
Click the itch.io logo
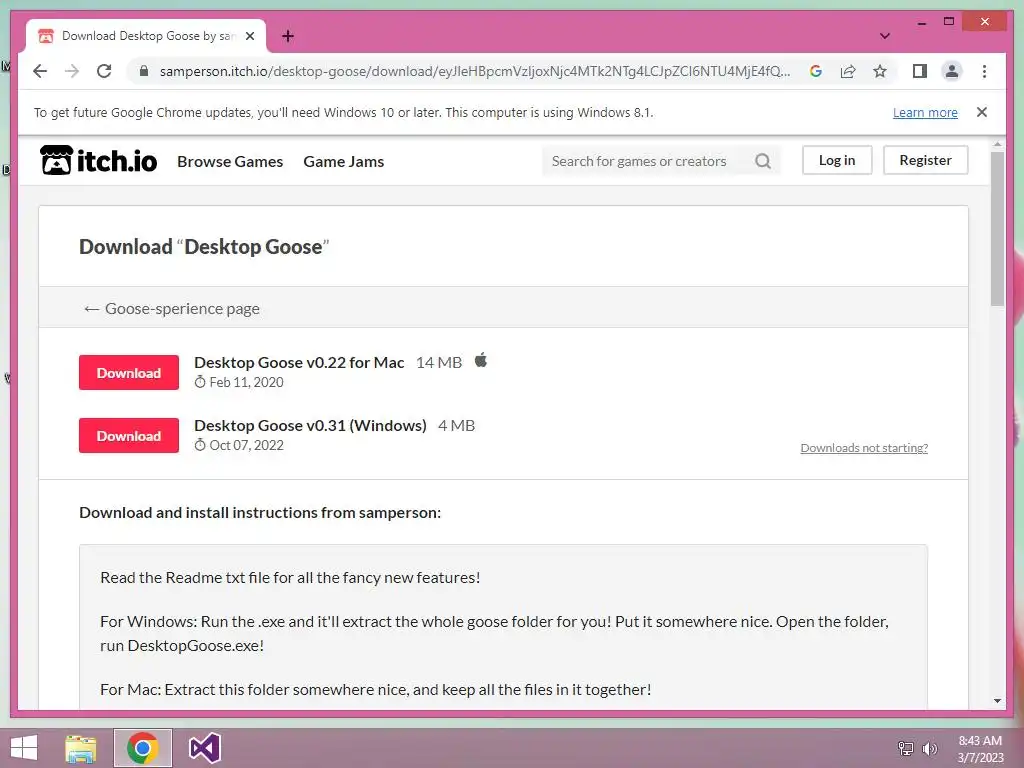click(99, 161)
